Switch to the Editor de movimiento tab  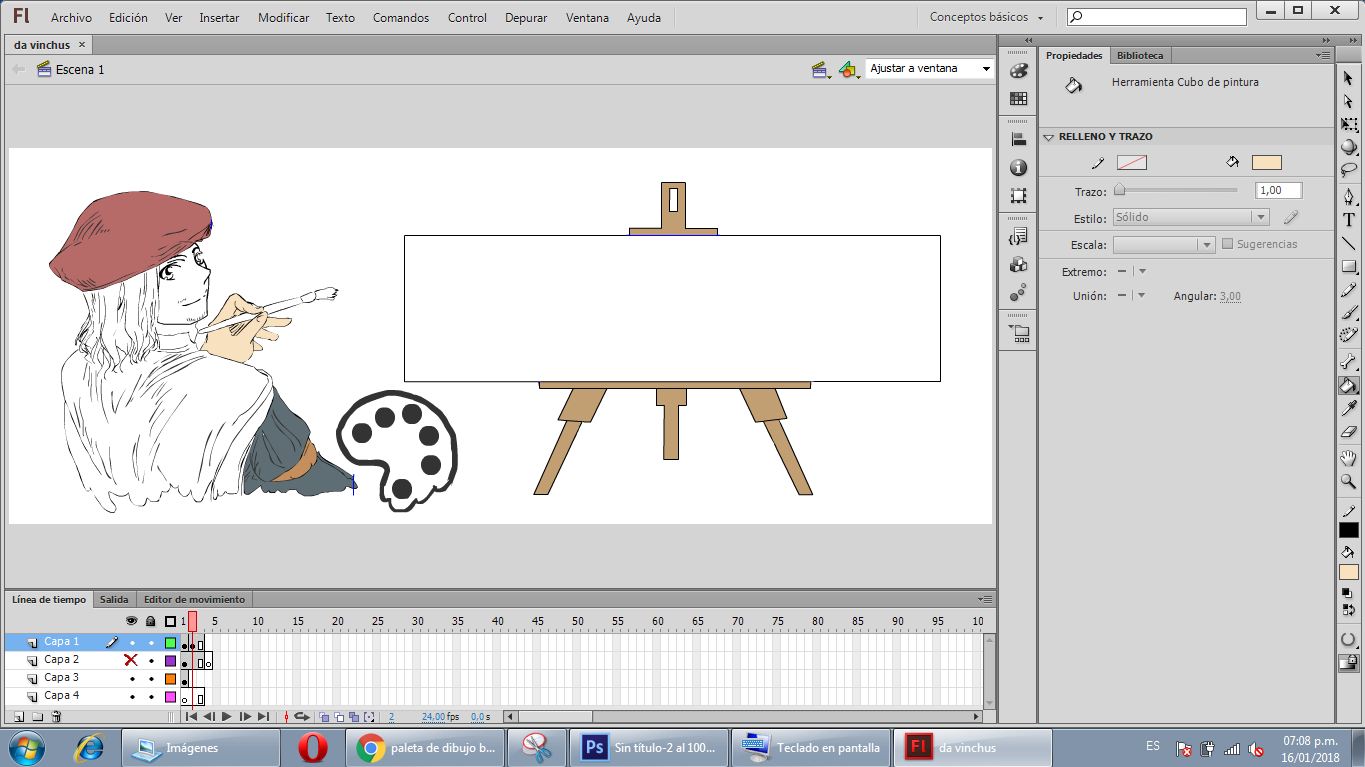[194, 599]
